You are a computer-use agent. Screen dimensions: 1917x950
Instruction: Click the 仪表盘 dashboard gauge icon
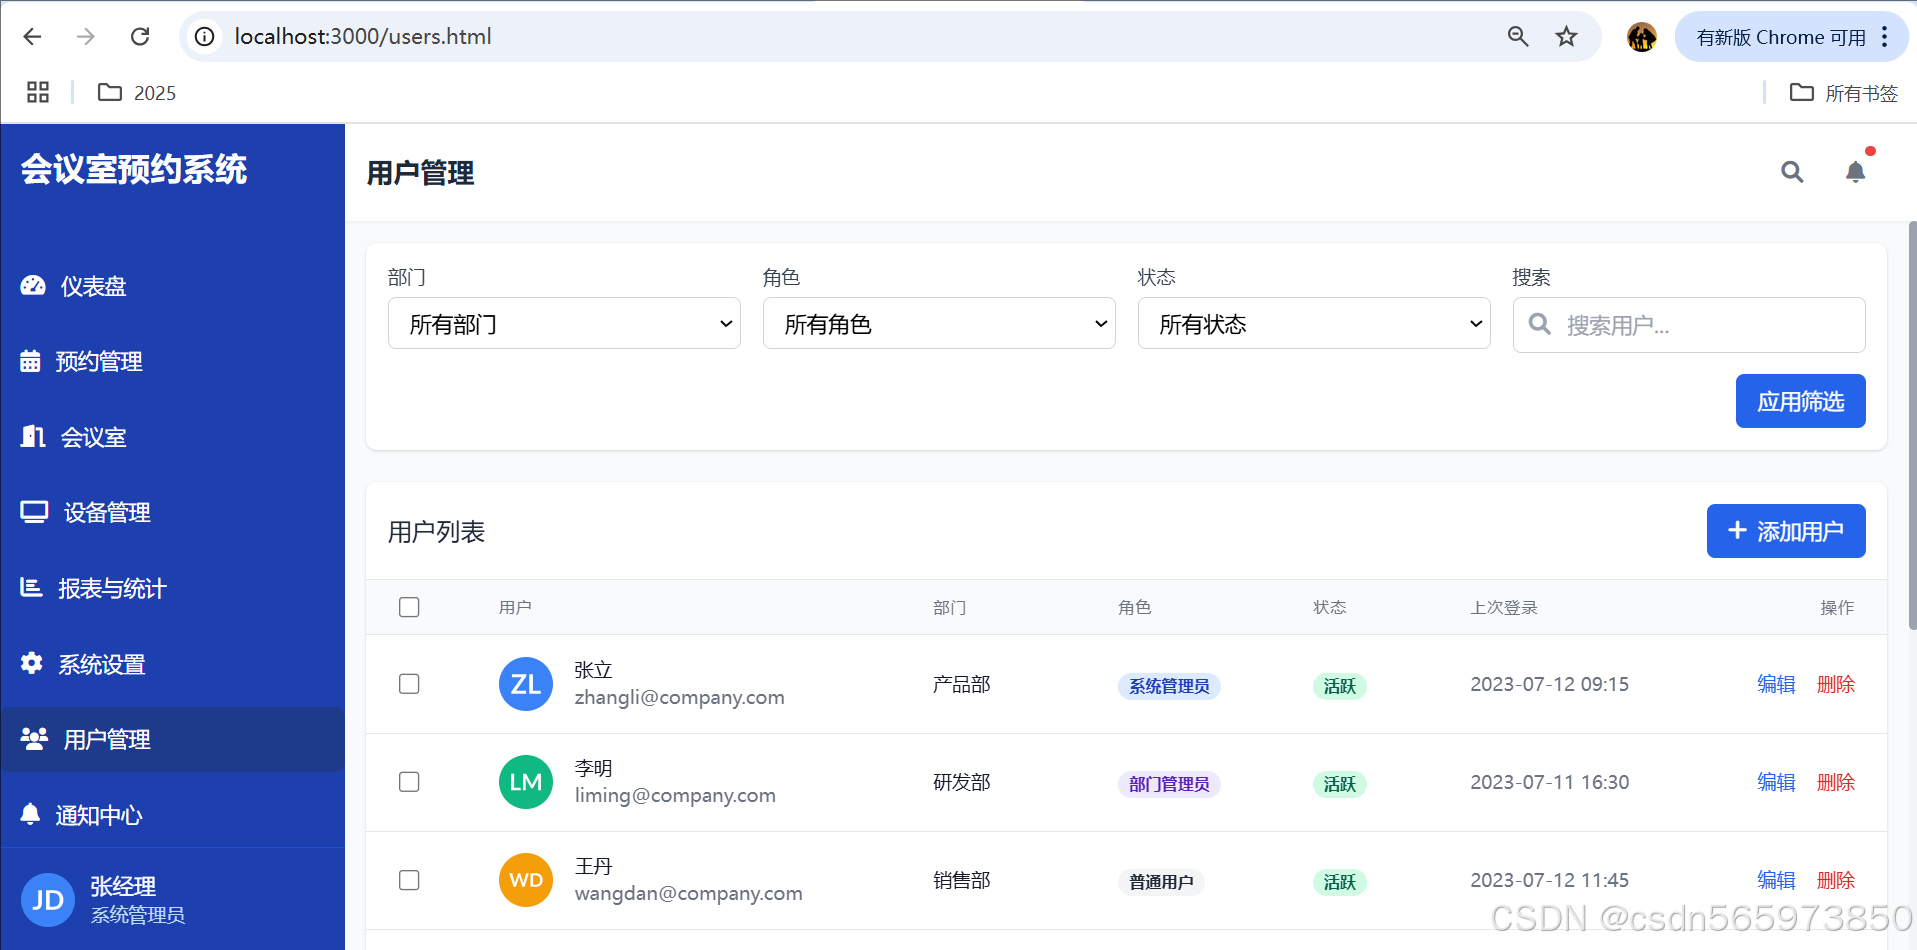click(33, 286)
